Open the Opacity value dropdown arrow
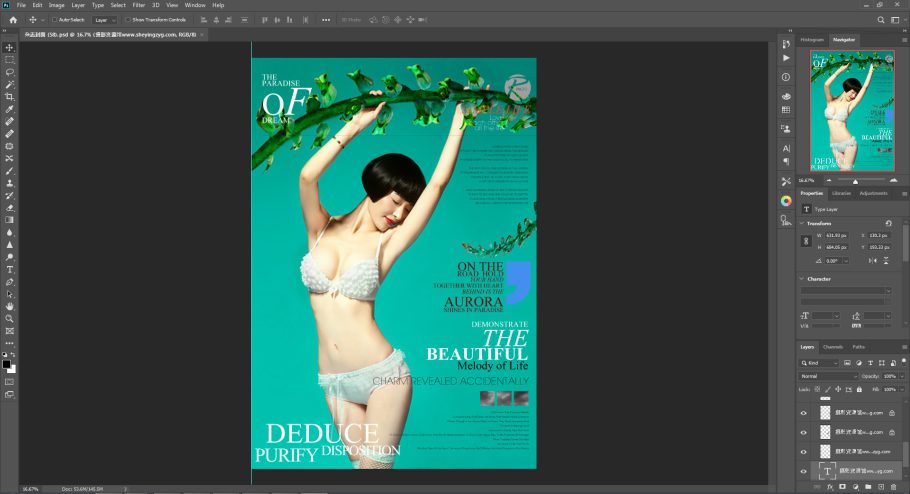 (x=902, y=376)
